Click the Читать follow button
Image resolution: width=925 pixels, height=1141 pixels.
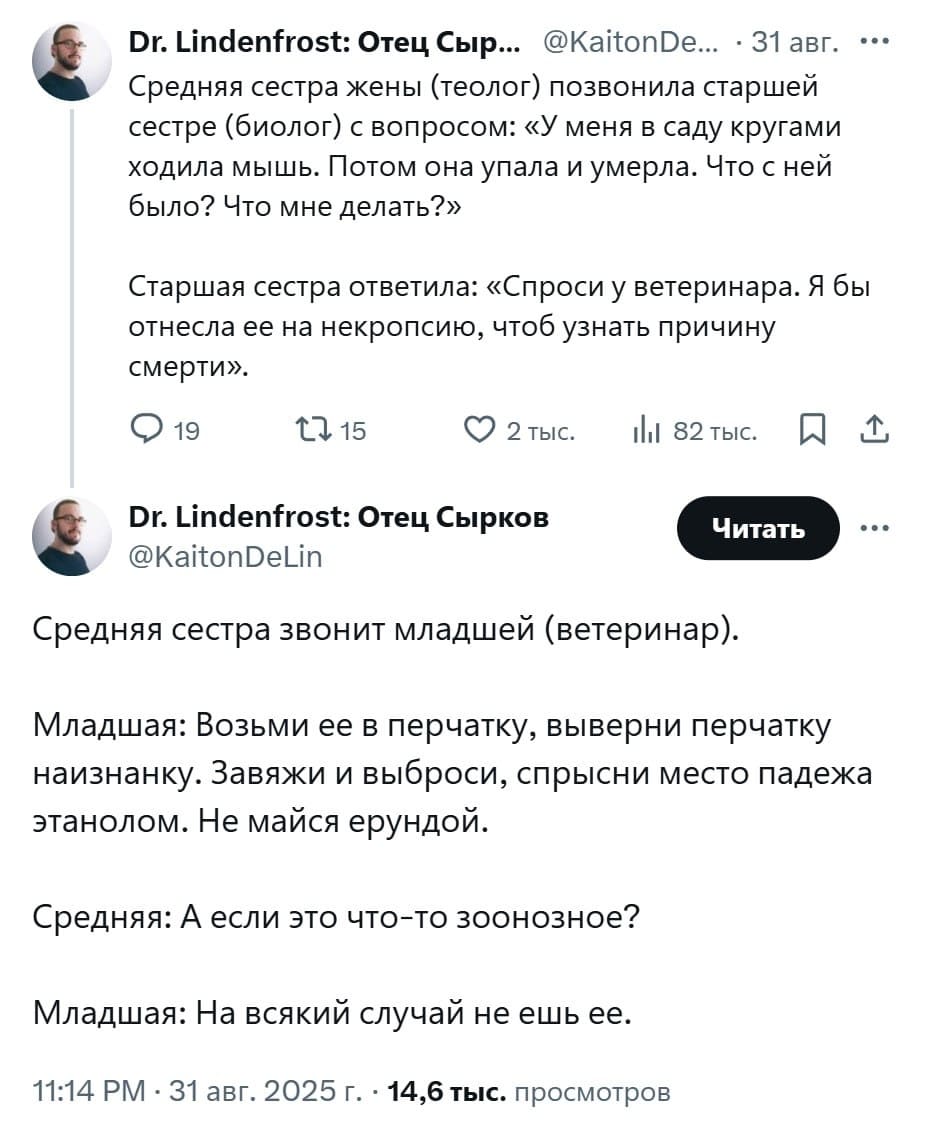coord(758,528)
